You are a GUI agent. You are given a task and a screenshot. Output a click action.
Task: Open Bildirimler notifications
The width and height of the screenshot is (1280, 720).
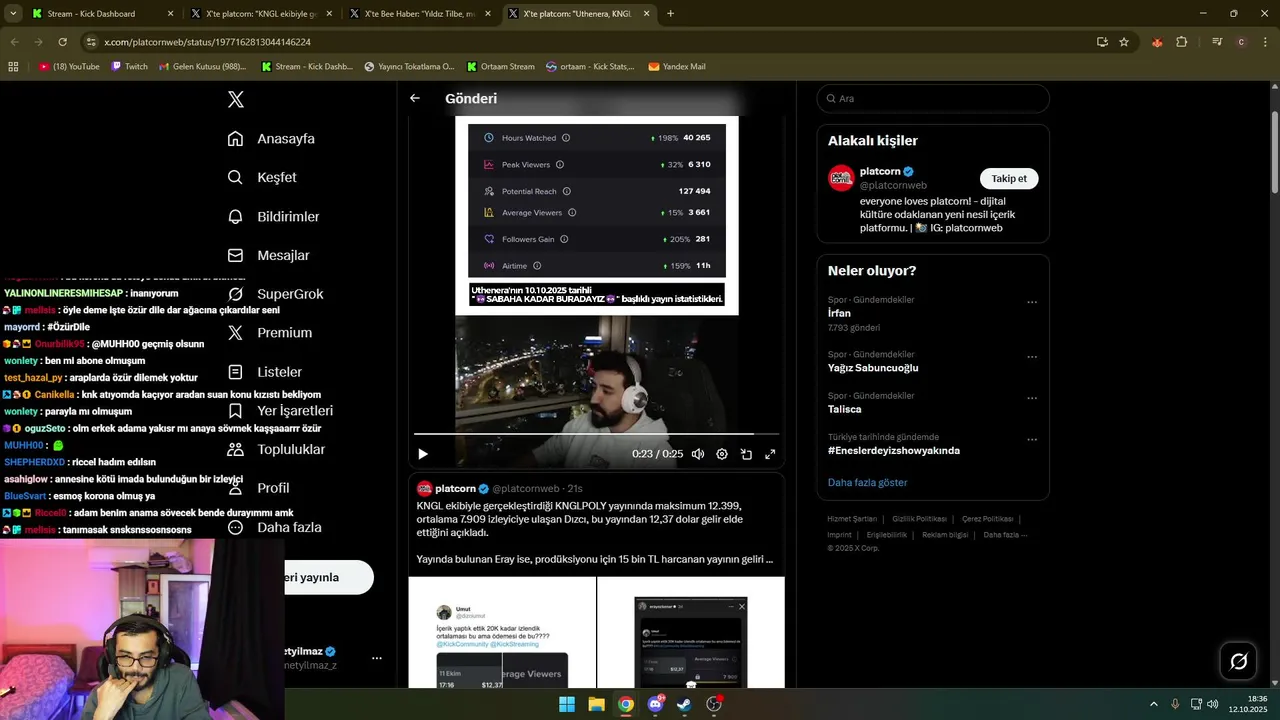pos(273,216)
